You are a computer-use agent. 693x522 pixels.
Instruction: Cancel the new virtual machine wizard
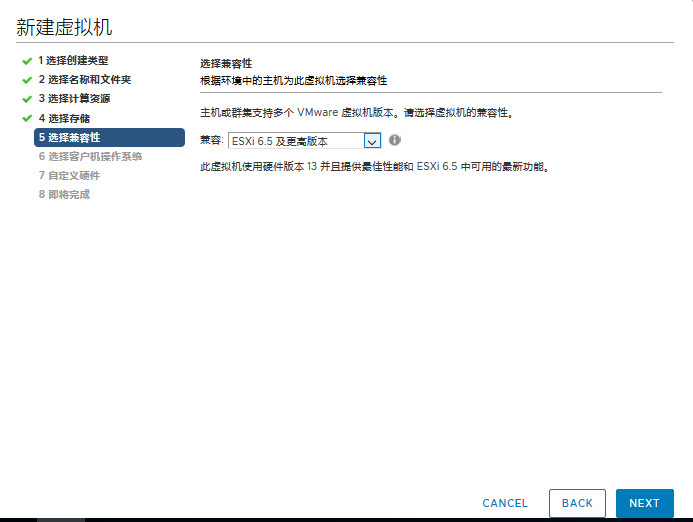coord(505,503)
